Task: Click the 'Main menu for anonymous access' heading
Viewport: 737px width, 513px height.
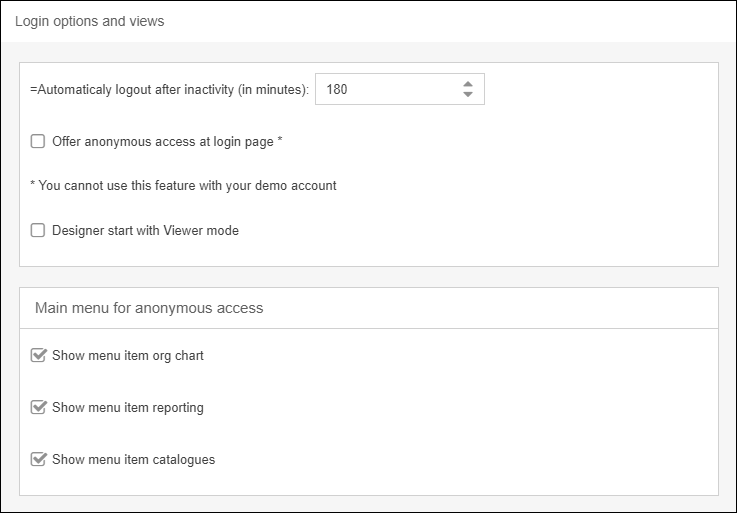Action: (149, 308)
